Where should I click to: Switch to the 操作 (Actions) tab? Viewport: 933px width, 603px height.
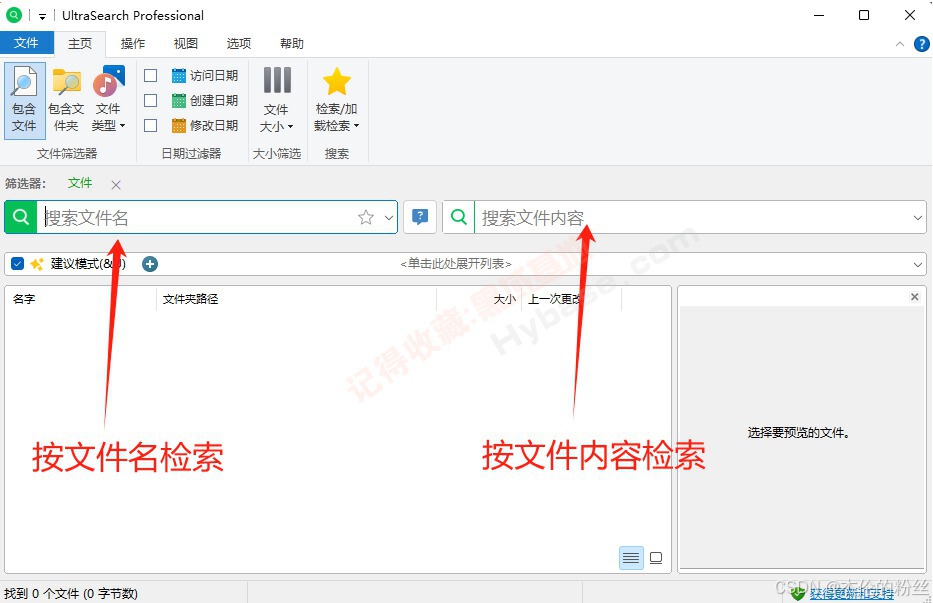[x=133, y=43]
